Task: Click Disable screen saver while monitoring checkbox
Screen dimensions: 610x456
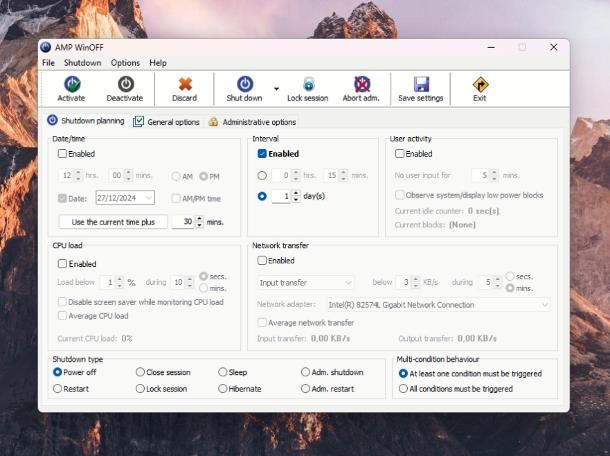Action: (x=62, y=302)
